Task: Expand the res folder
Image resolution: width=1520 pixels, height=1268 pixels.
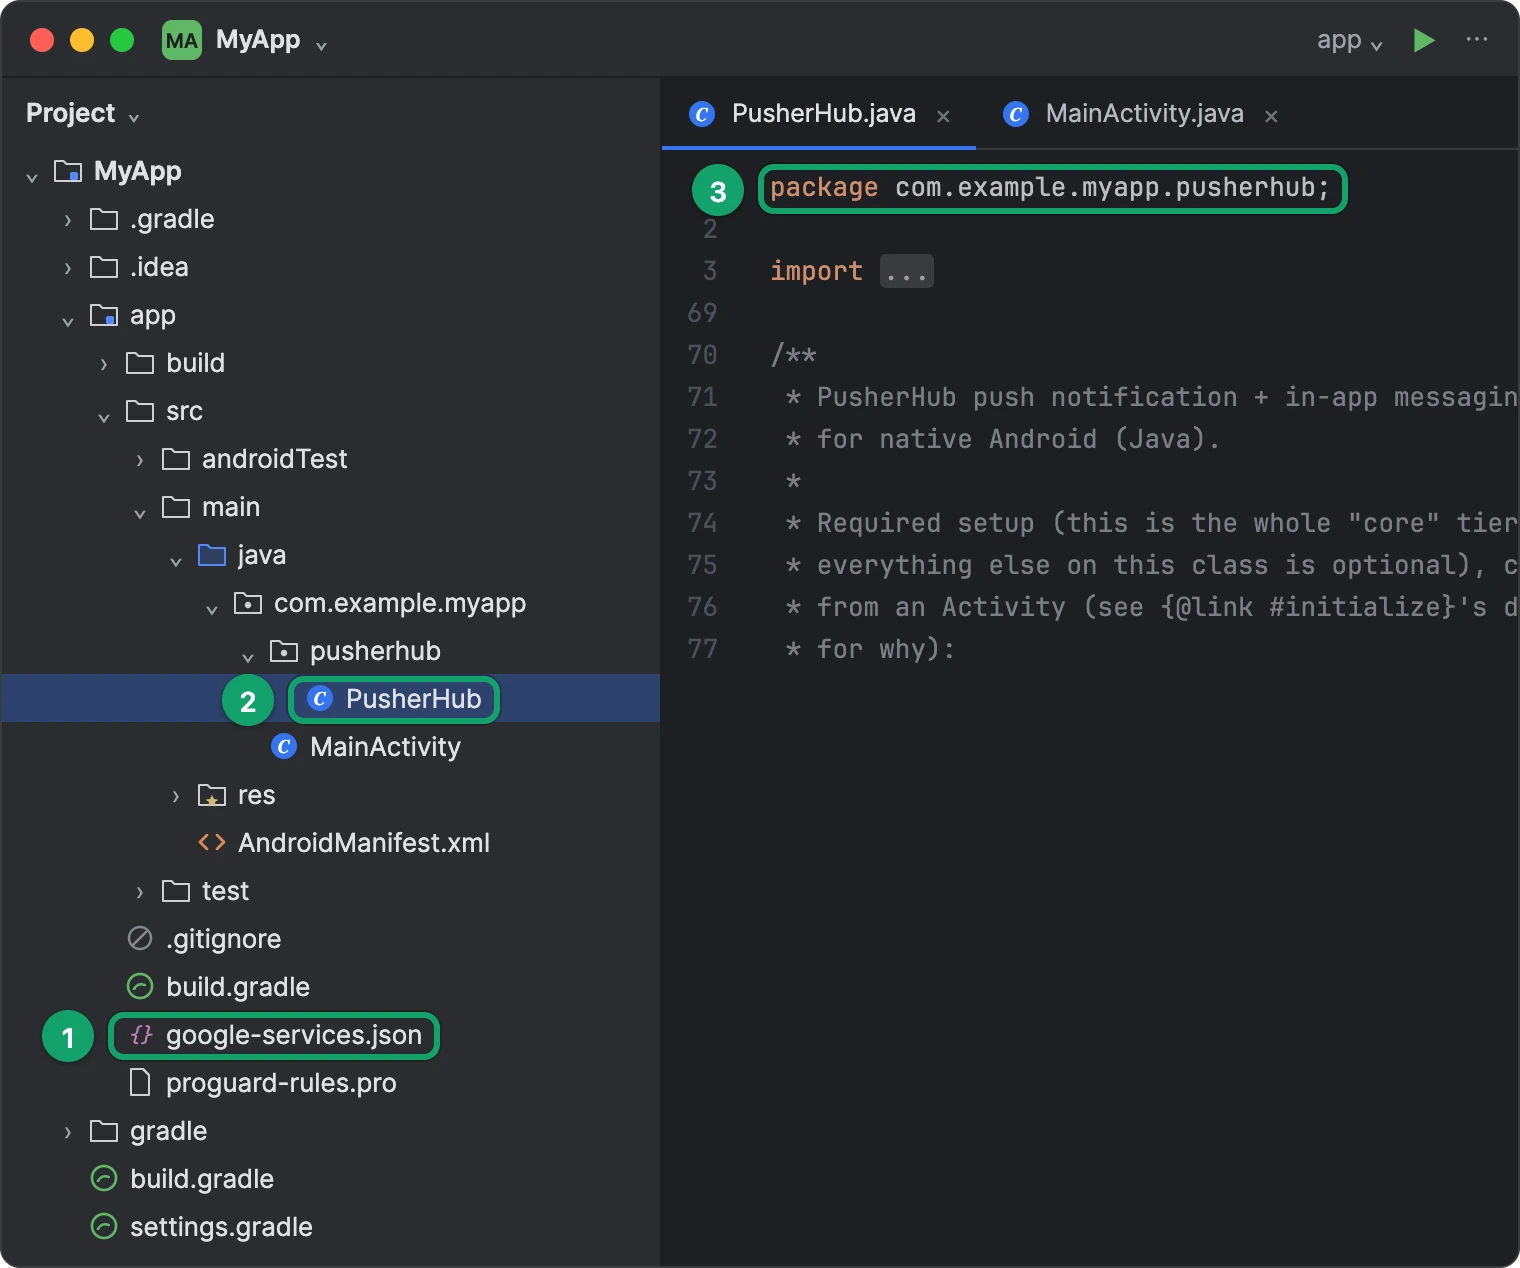Action: [176, 796]
